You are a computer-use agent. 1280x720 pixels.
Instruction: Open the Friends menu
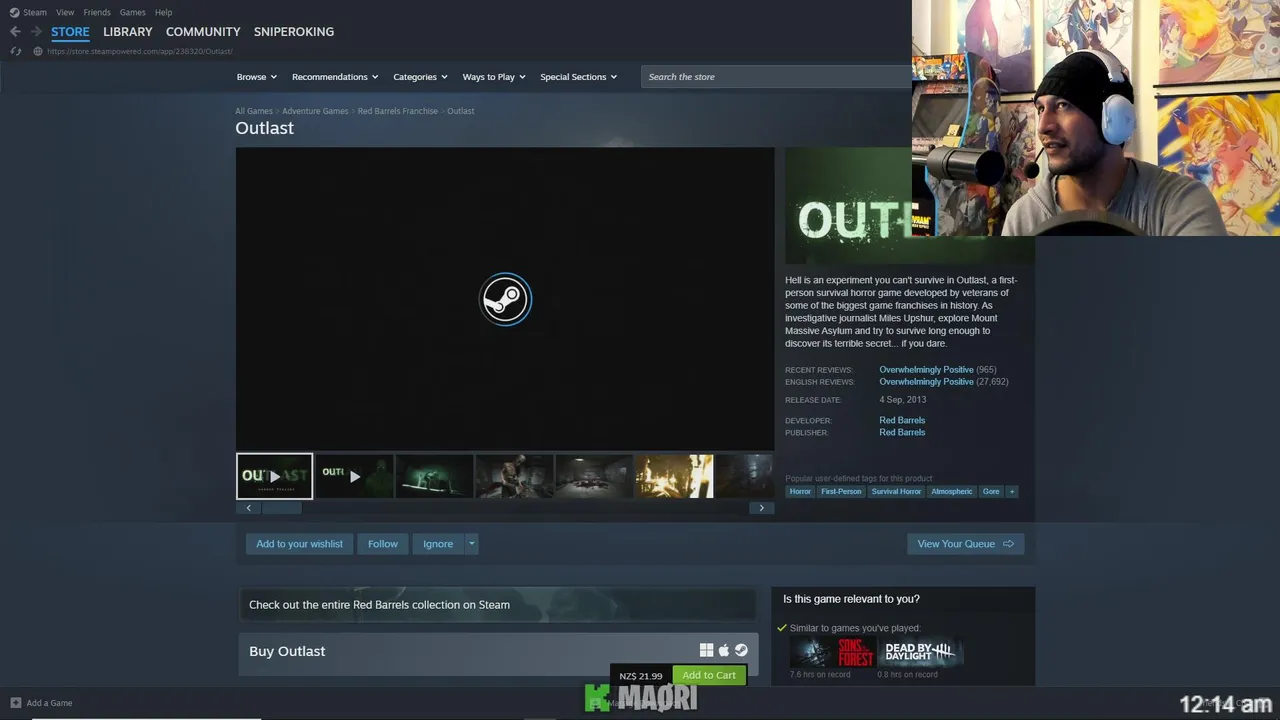click(x=97, y=12)
